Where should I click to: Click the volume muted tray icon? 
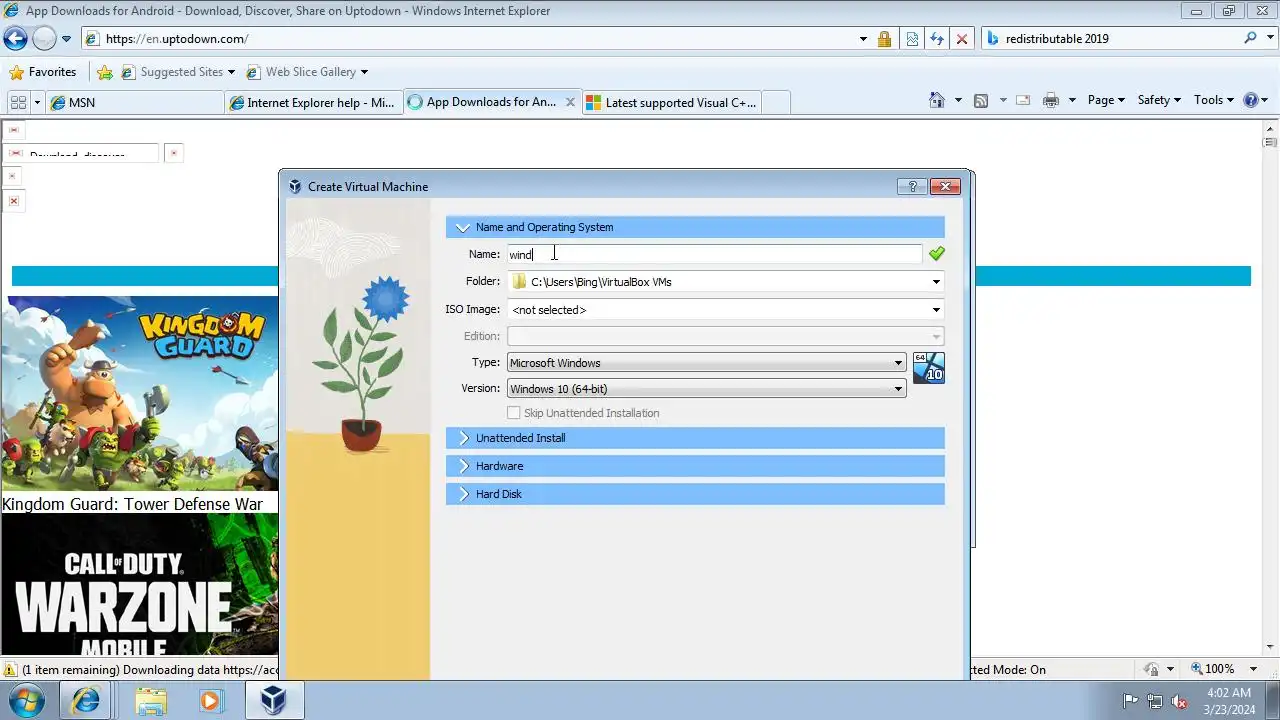click(1179, 701)
